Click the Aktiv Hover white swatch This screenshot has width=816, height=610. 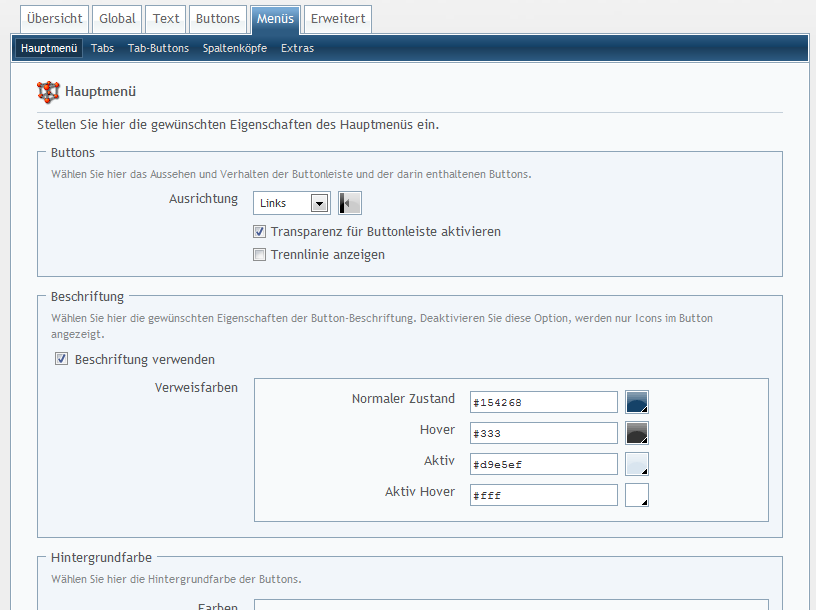tap(637, 495)
